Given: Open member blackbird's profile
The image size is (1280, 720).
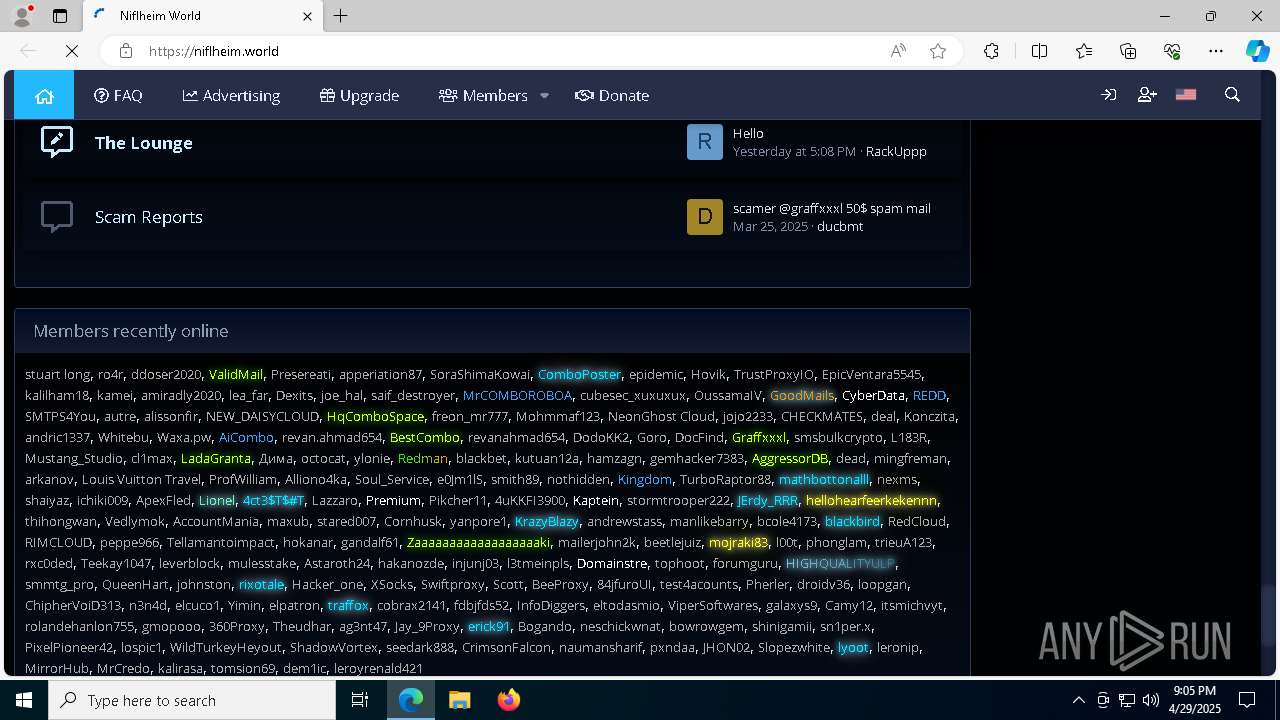Looking at the screenshot, I should (852, 521).
